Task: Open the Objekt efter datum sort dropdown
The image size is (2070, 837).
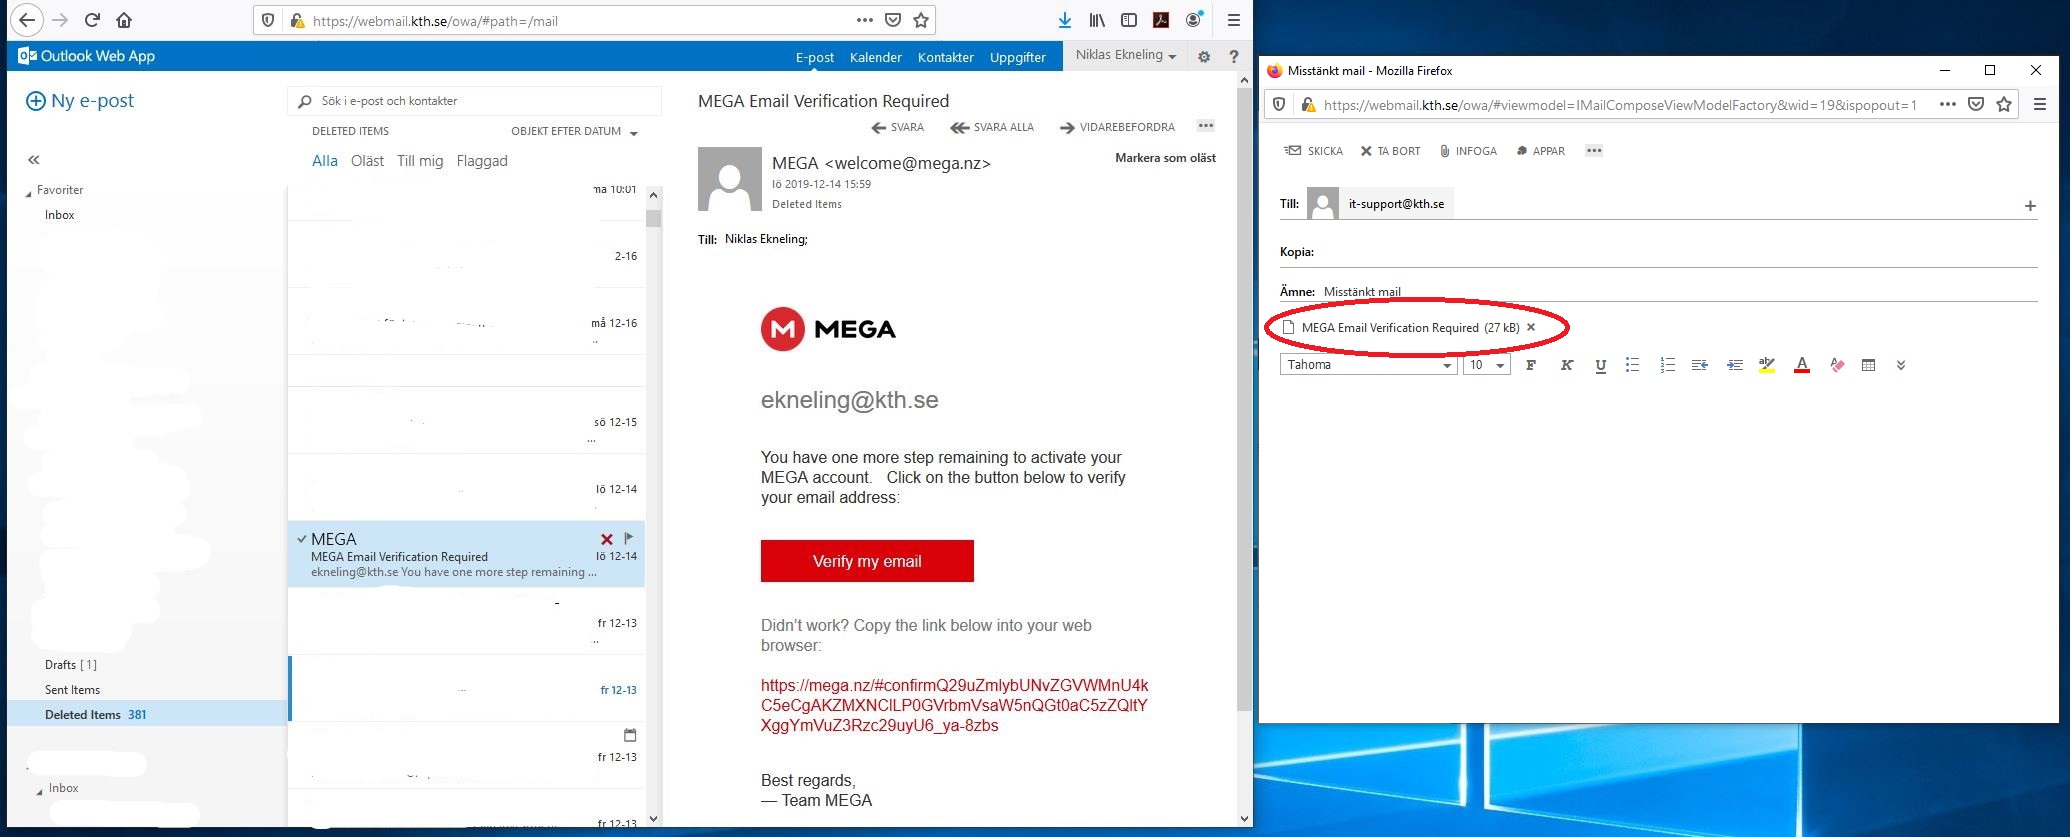Action: 574,131
